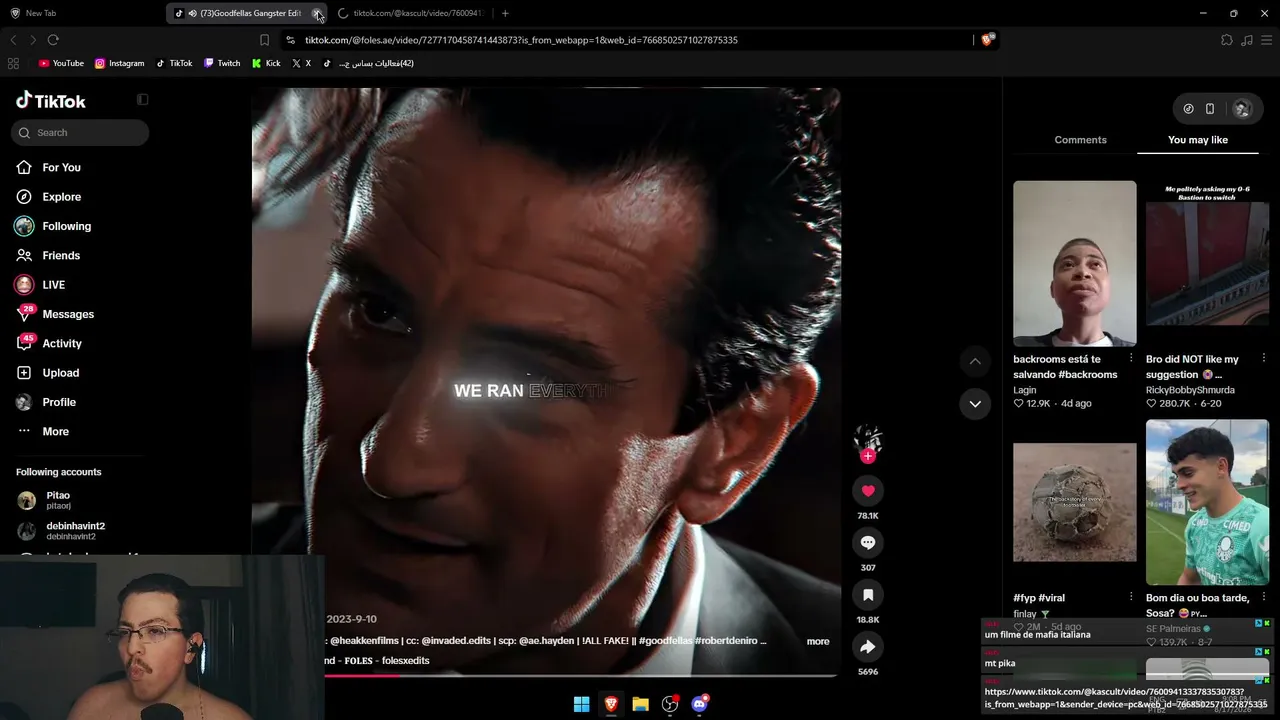Open options for the #fyp #viral video

click(x=1131, y=597)
